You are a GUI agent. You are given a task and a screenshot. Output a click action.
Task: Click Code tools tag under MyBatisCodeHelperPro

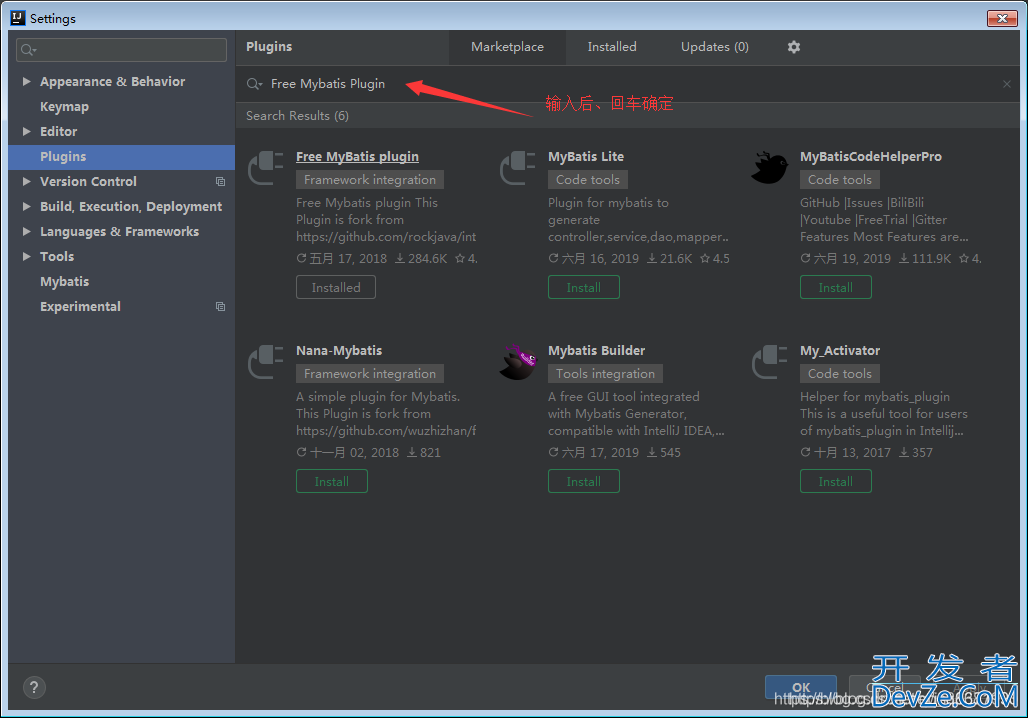[x=840, y=180]
